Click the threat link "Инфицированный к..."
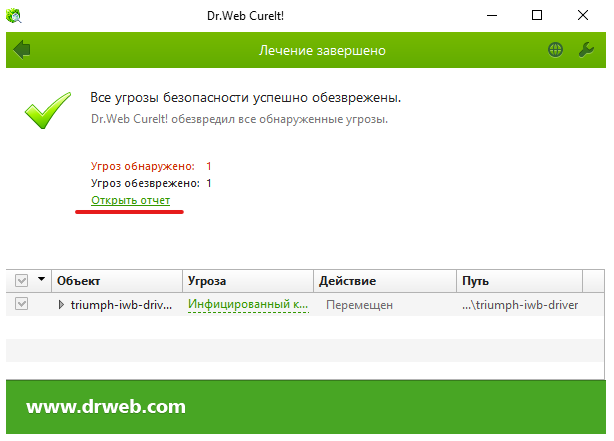The image size is (614, 441). (x=248, y=304)
